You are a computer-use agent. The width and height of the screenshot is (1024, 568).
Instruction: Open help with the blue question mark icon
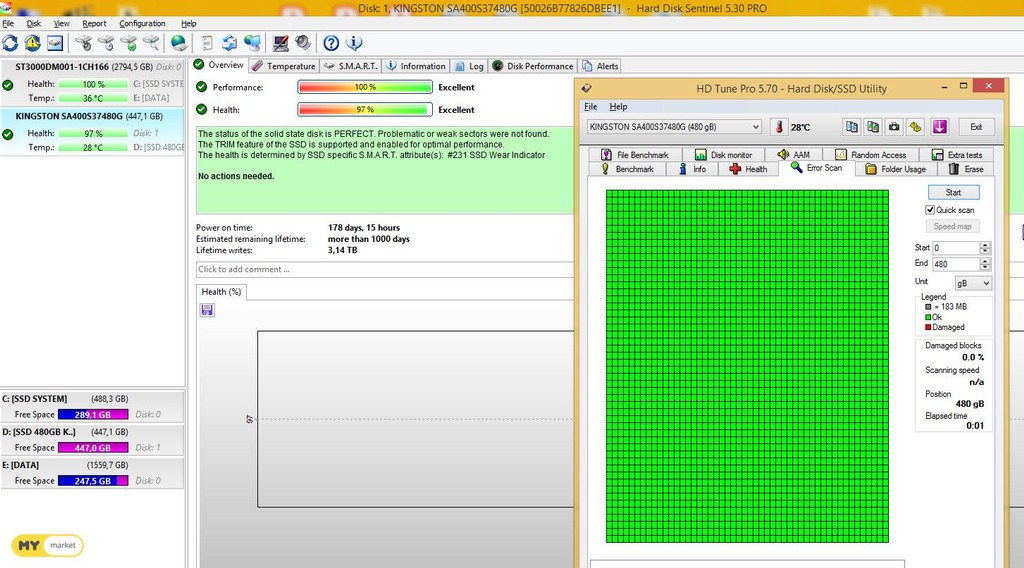click(331, 43)
